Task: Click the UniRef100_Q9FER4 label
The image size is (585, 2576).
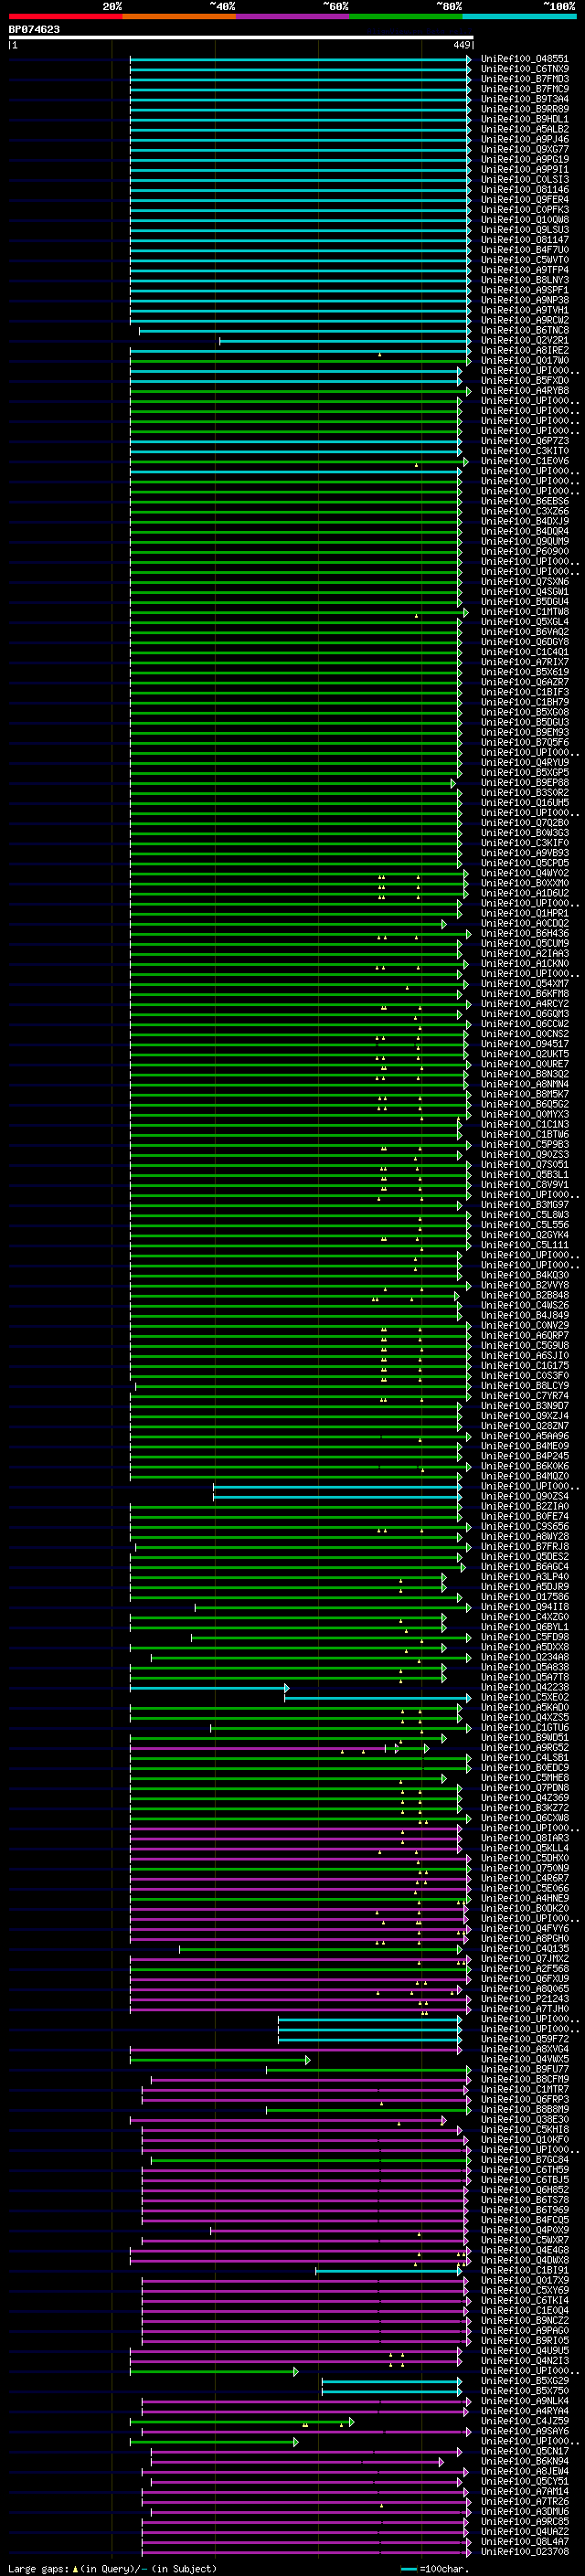Action: tap(524, 200)
